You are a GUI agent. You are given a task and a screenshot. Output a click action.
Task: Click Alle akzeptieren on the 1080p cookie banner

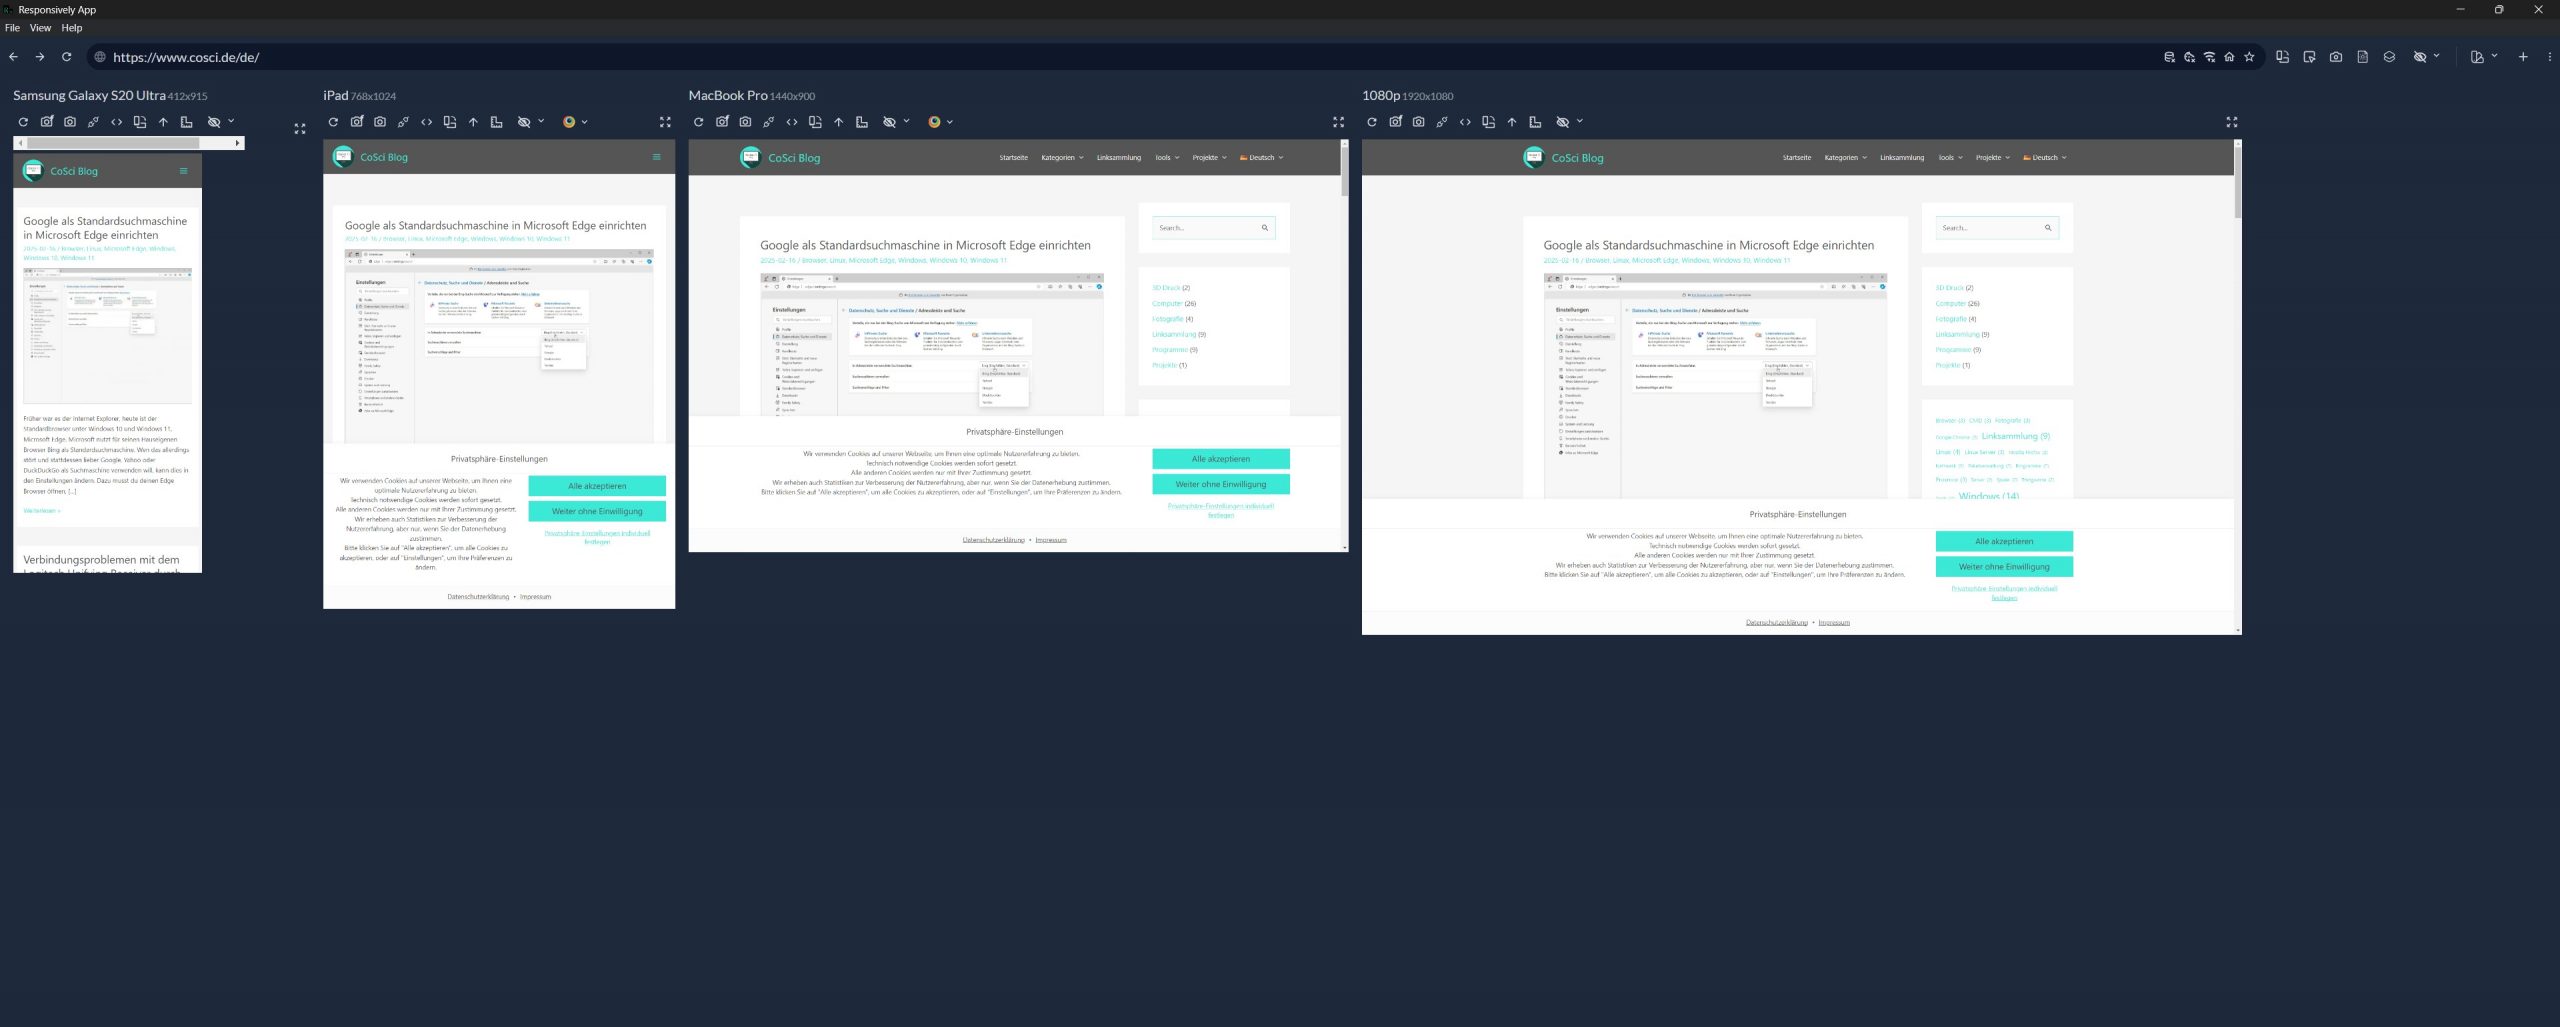tap(2004, 541)
